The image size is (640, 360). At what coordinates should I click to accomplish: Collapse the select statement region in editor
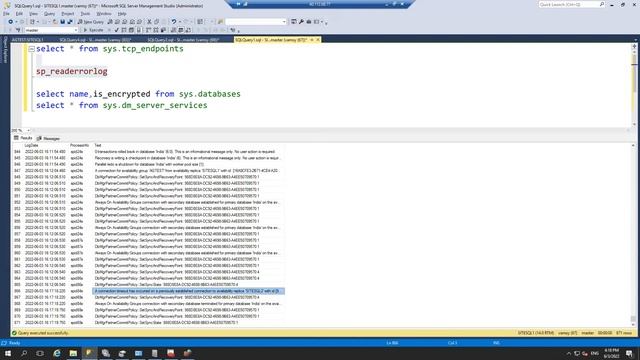pyautogui.click(x=31, y=49)
